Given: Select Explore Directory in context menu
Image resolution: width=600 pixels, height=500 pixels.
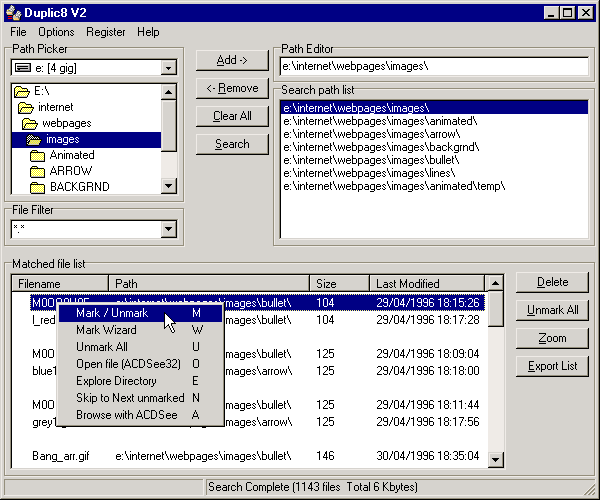Looking at the screenshot, I should pos(116,381).
